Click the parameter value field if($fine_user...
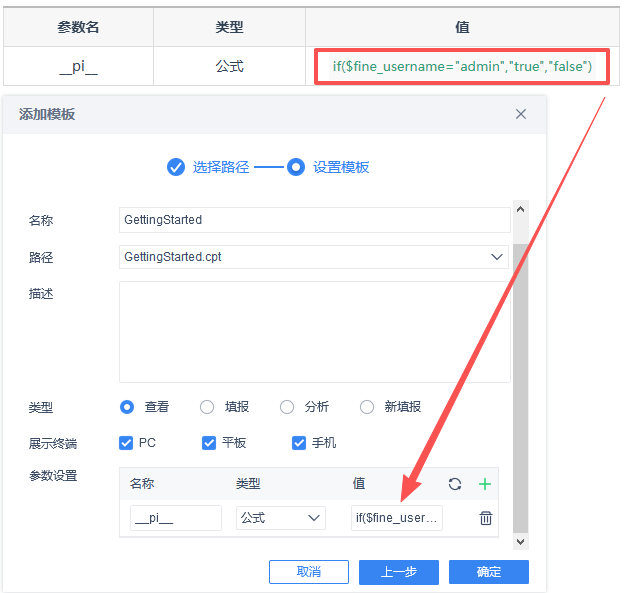632x593 pixels. coord(397,518)
